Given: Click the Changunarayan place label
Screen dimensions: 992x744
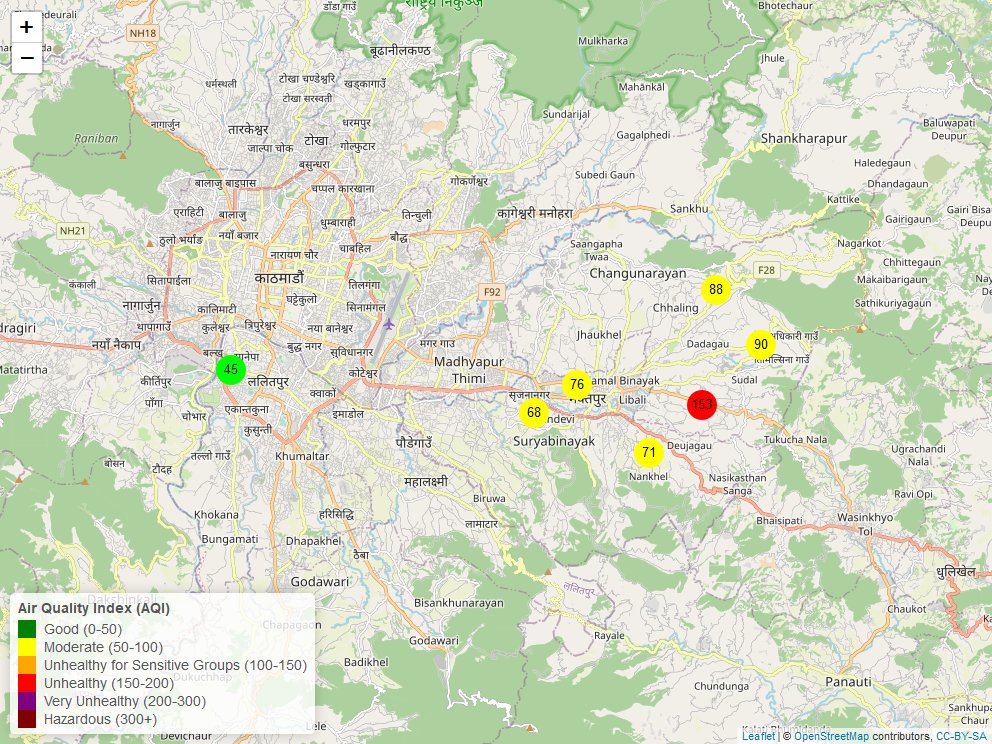Looking at the screenshot, I should pos(638,273).
